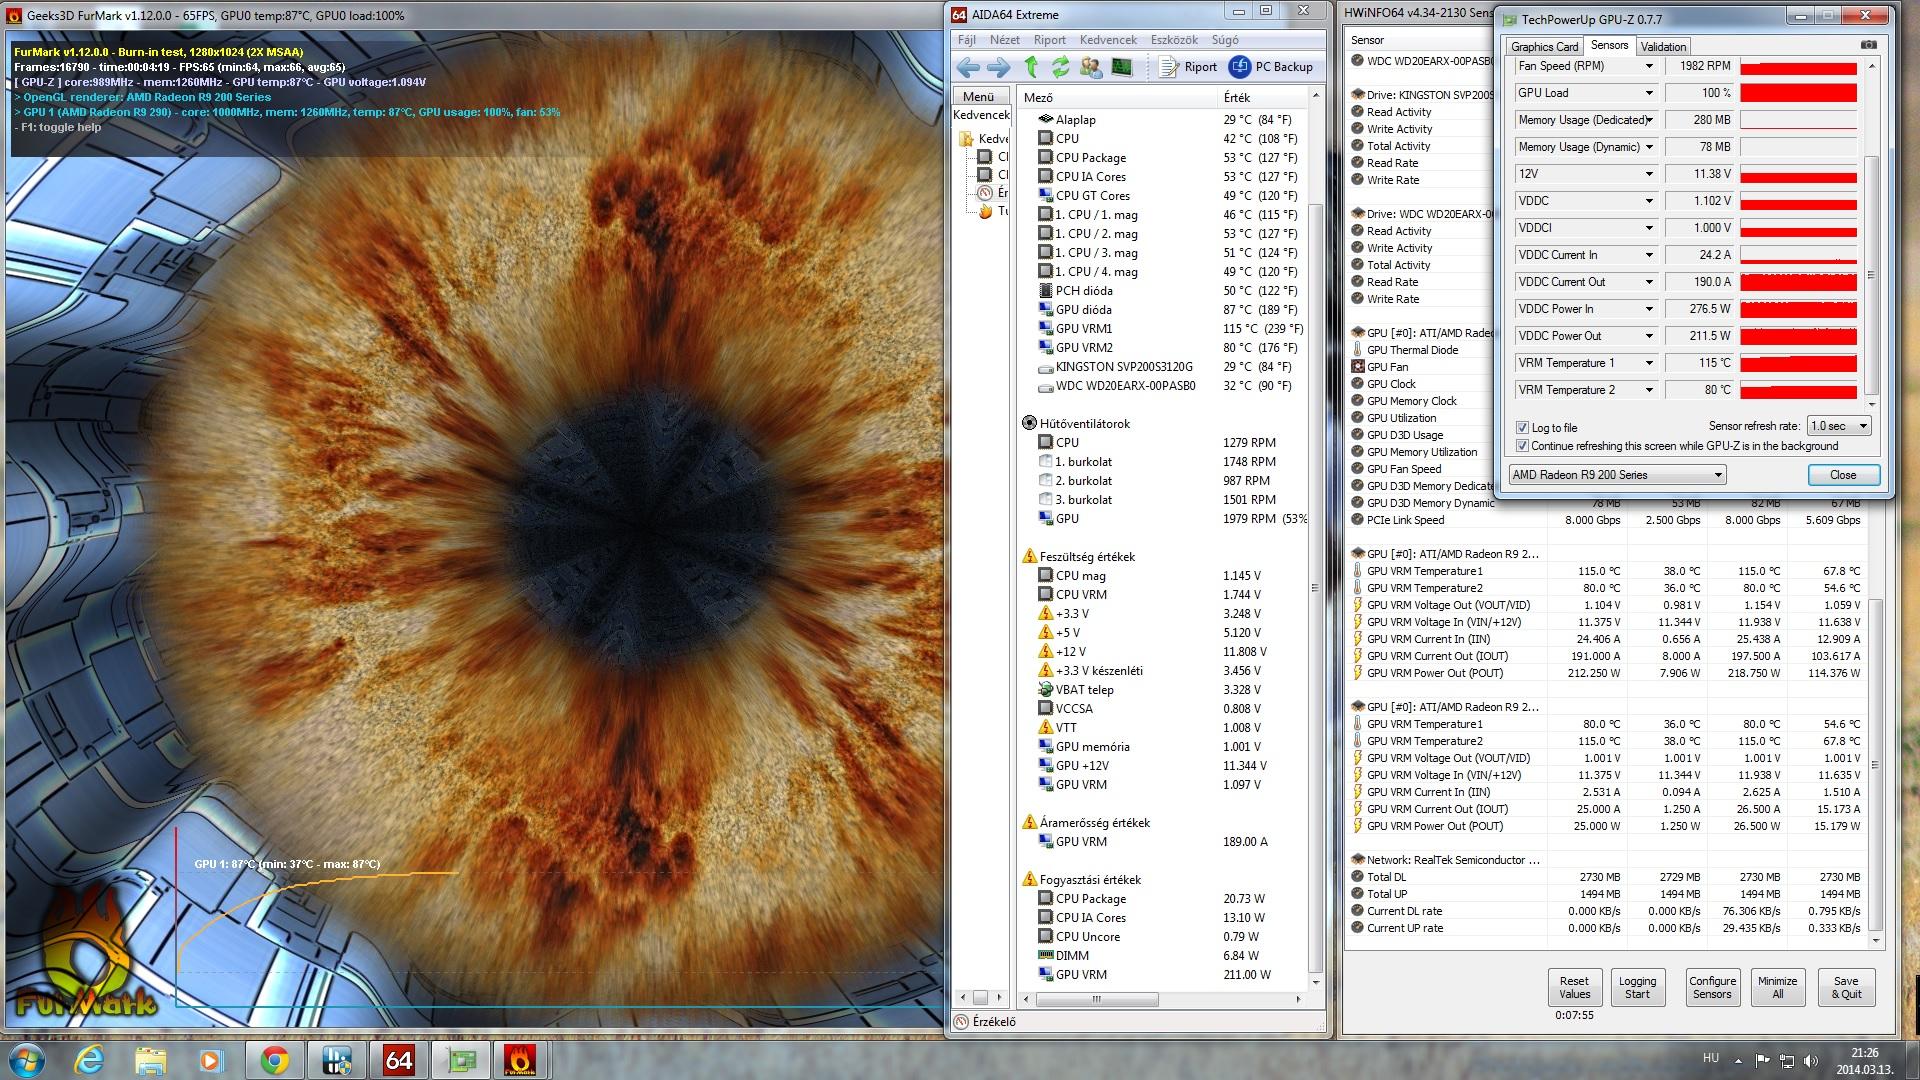
Task: Click the Riport toolbar button
Action: coord(1188,67)
